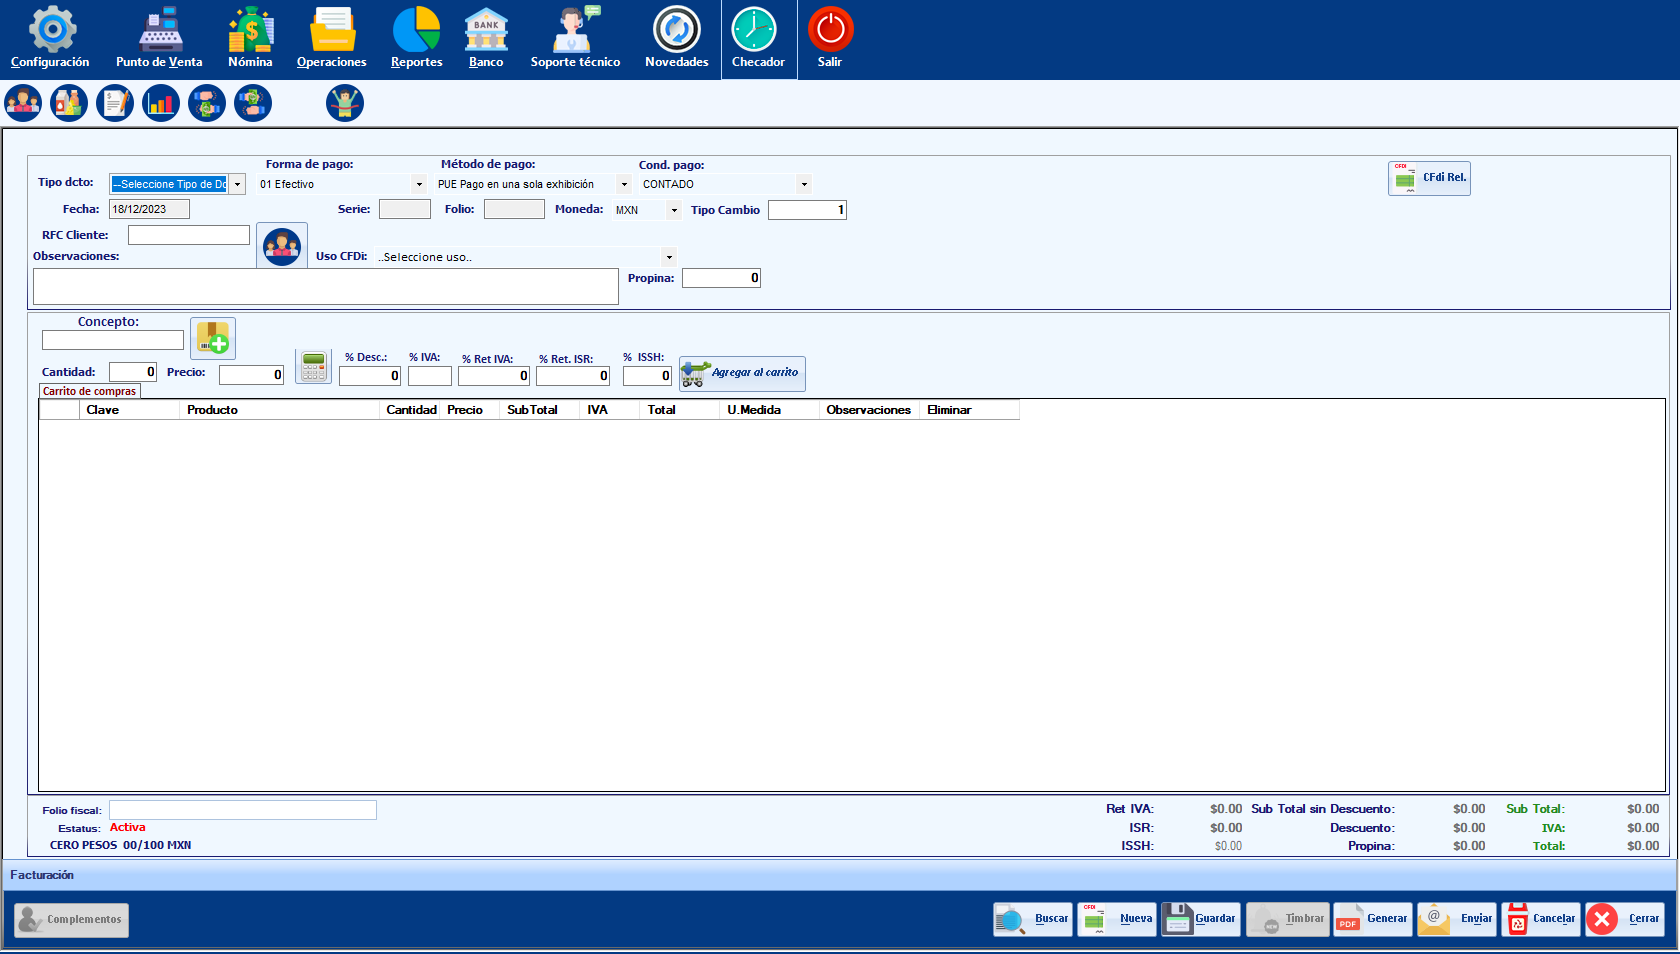The image size is (1680, 954).
Task: Open the Reportes menu
Action: (416, 39)
